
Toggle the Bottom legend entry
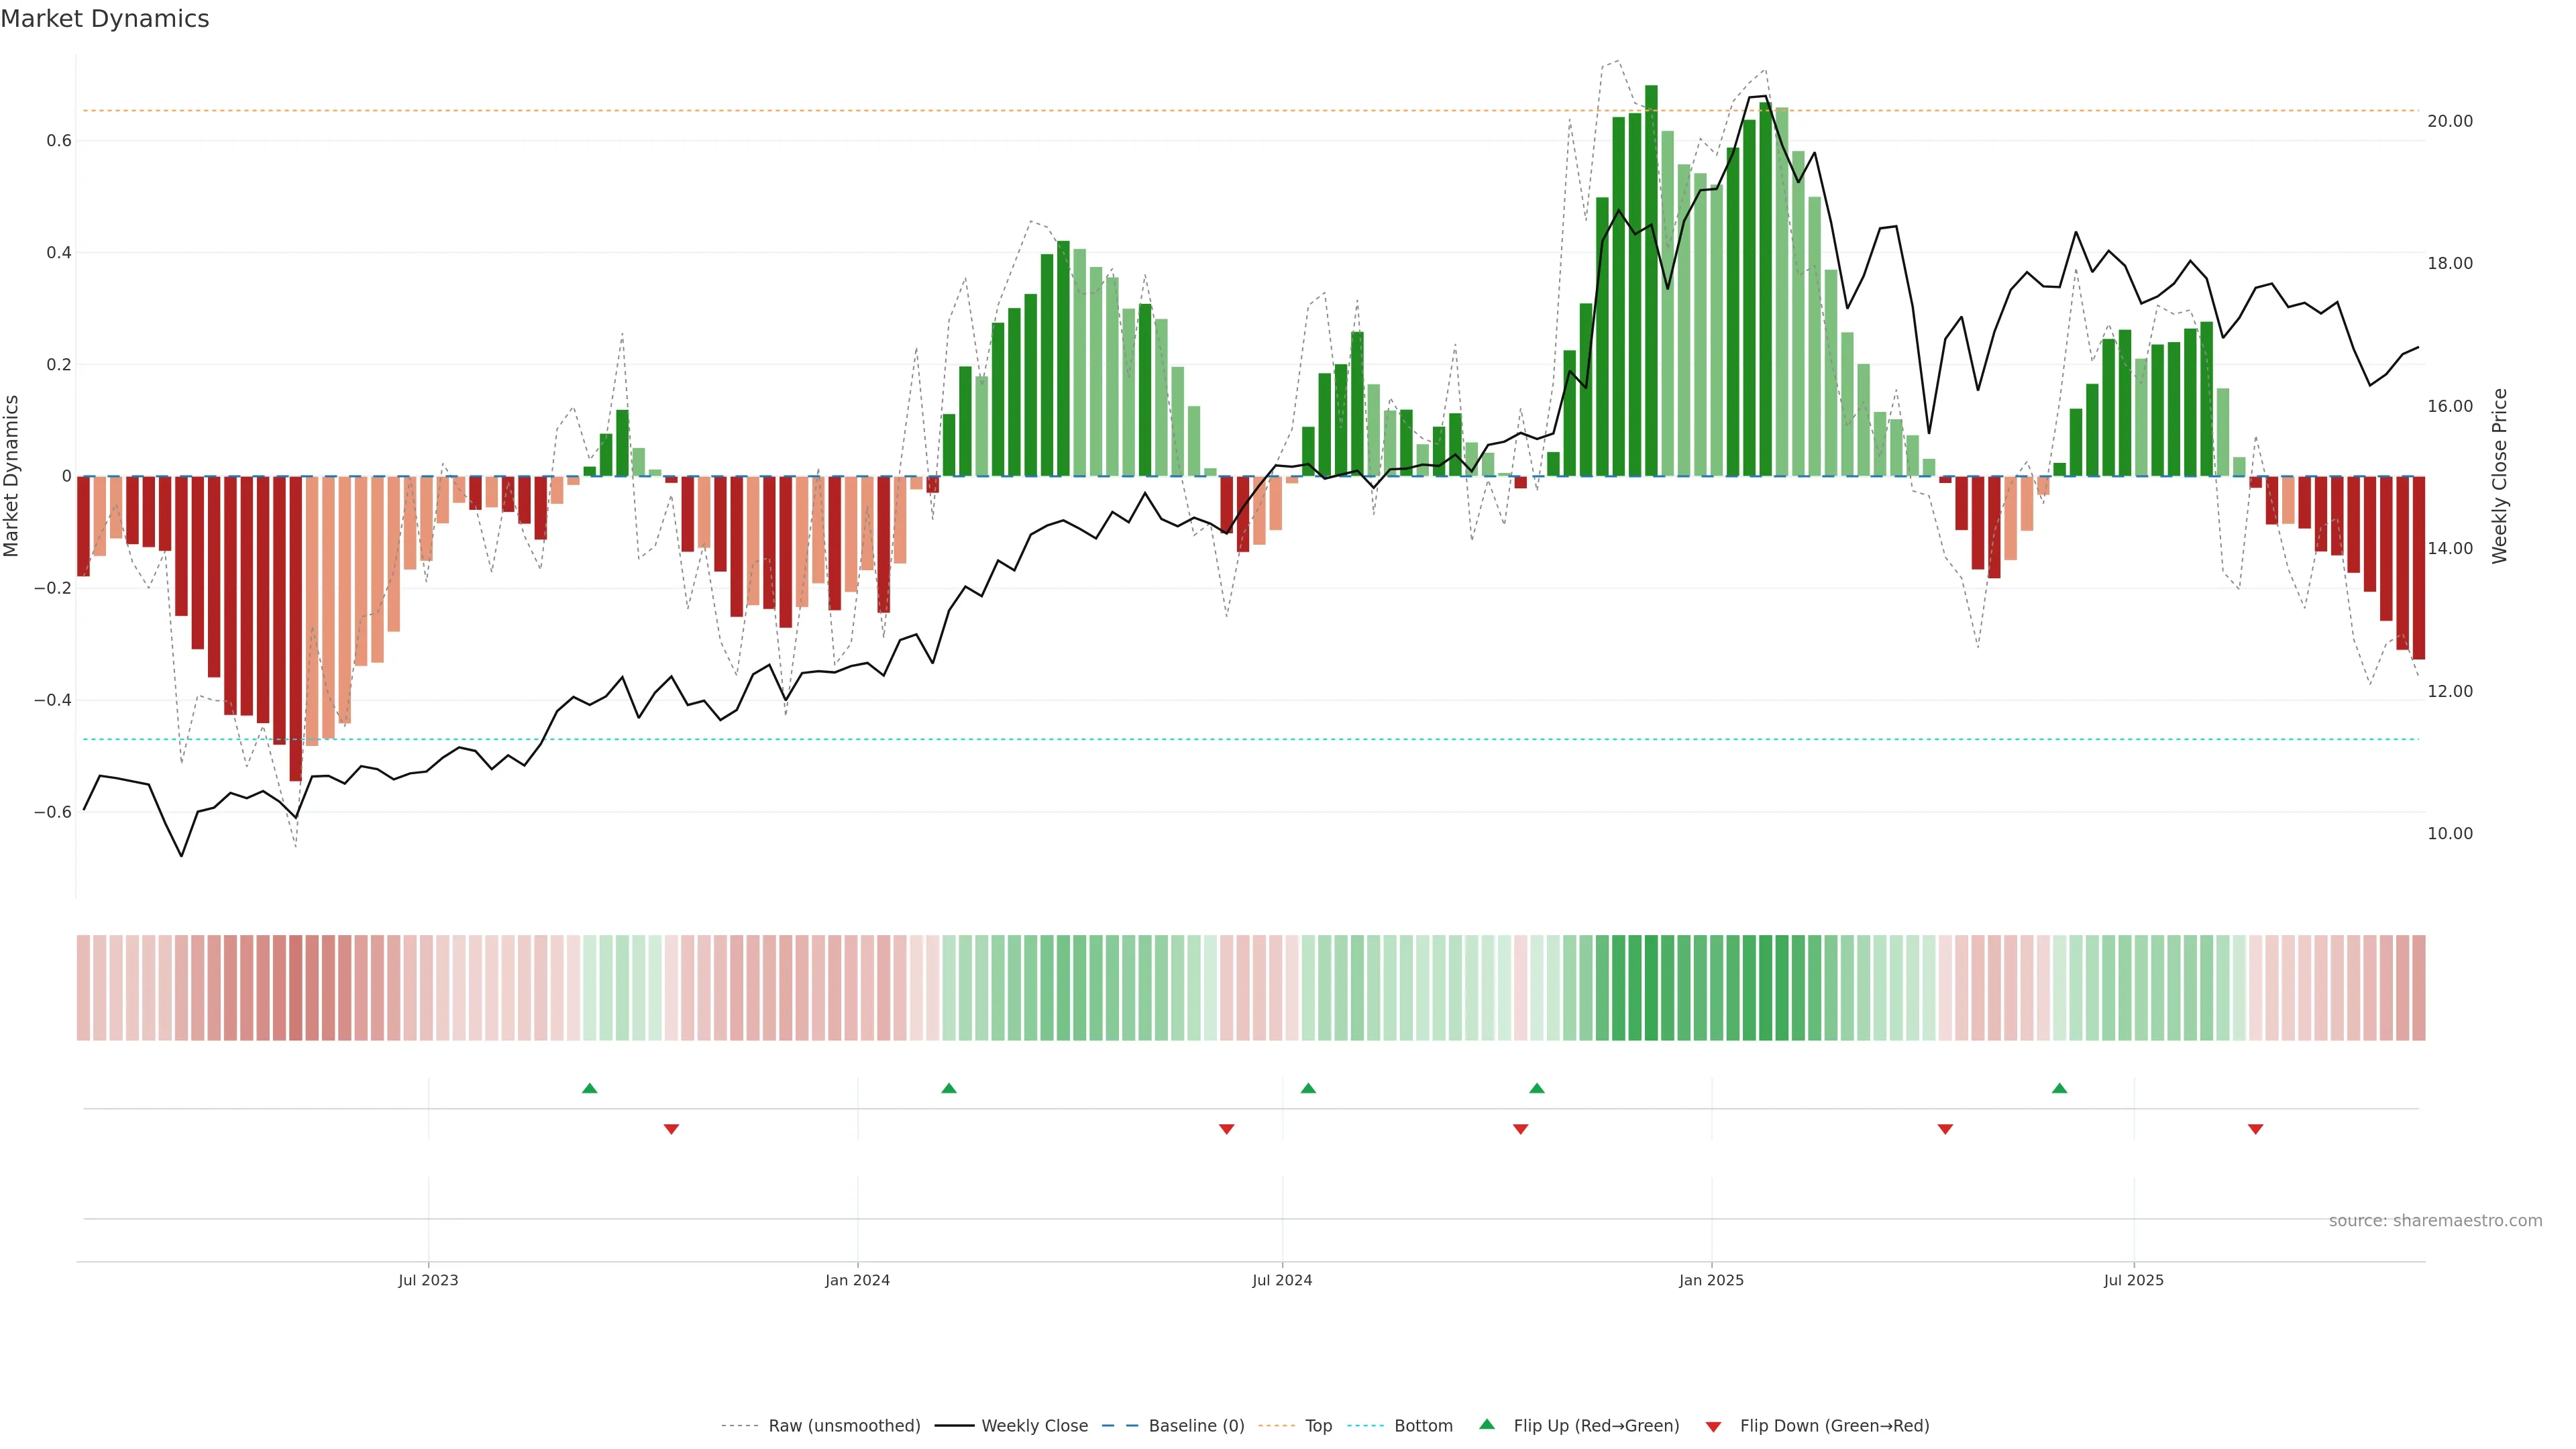1423,1426
